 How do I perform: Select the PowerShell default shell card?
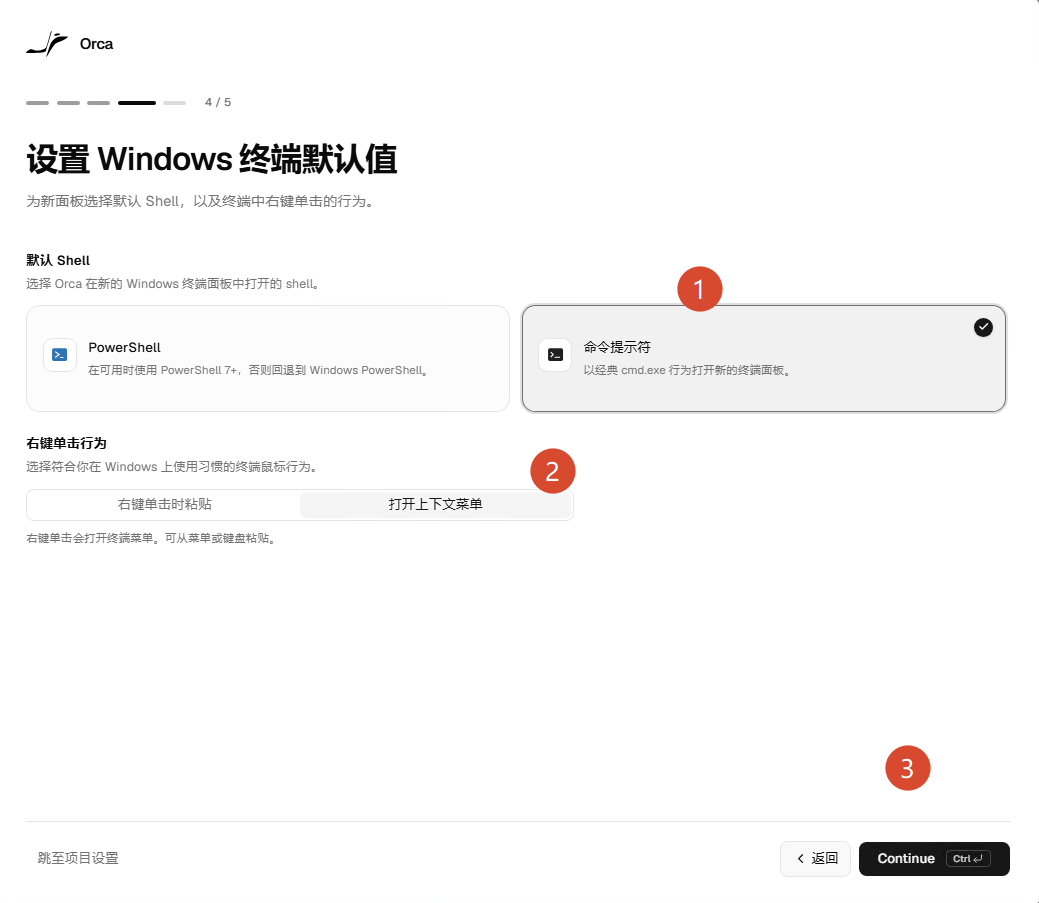tap(268, 358)
